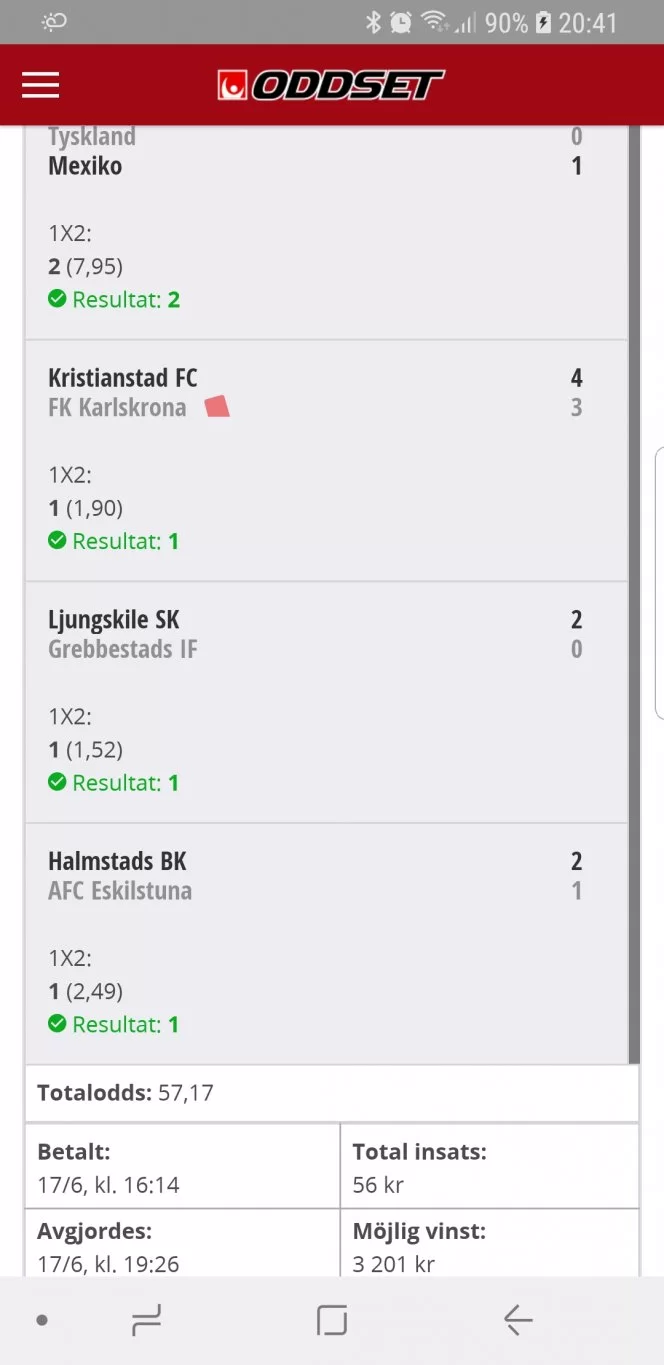Image resolution: width=664 pixels, height=1365 pixels.
Task: Click the bet slip vertical scrollbar
Action: (633, 600)
